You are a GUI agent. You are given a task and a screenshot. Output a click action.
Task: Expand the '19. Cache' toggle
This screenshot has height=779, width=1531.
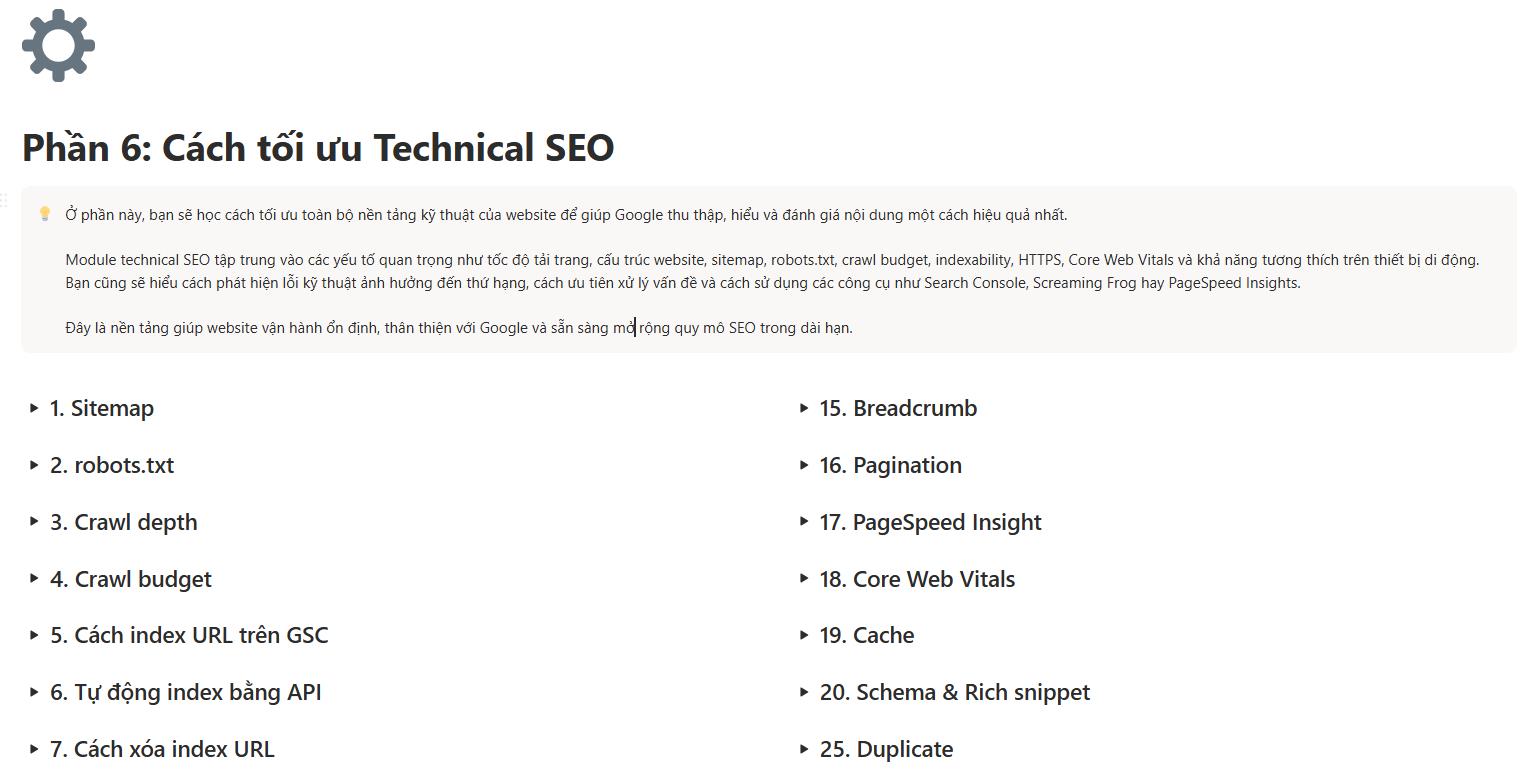pyautogui.click(x=803, y=635)
